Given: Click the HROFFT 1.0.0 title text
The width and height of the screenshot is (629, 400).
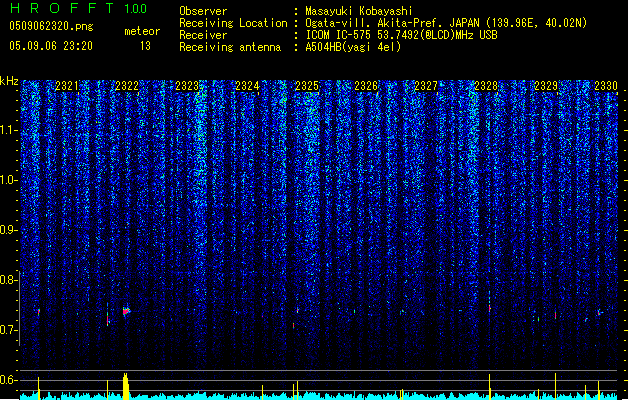Looking at the screenshot, I should coord(78,8).
